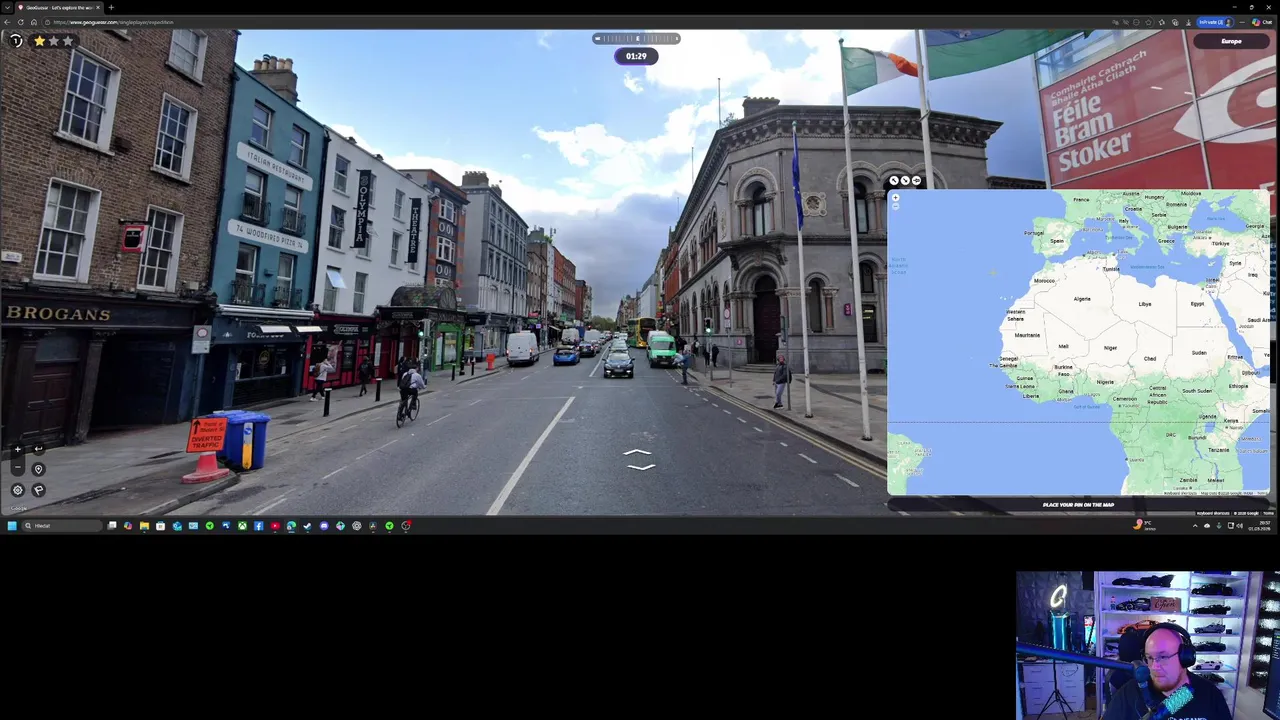The height and width of the screenshot is (720, 1280).
Task: Zoom in the street view with plus
Action: coord(18,449)
